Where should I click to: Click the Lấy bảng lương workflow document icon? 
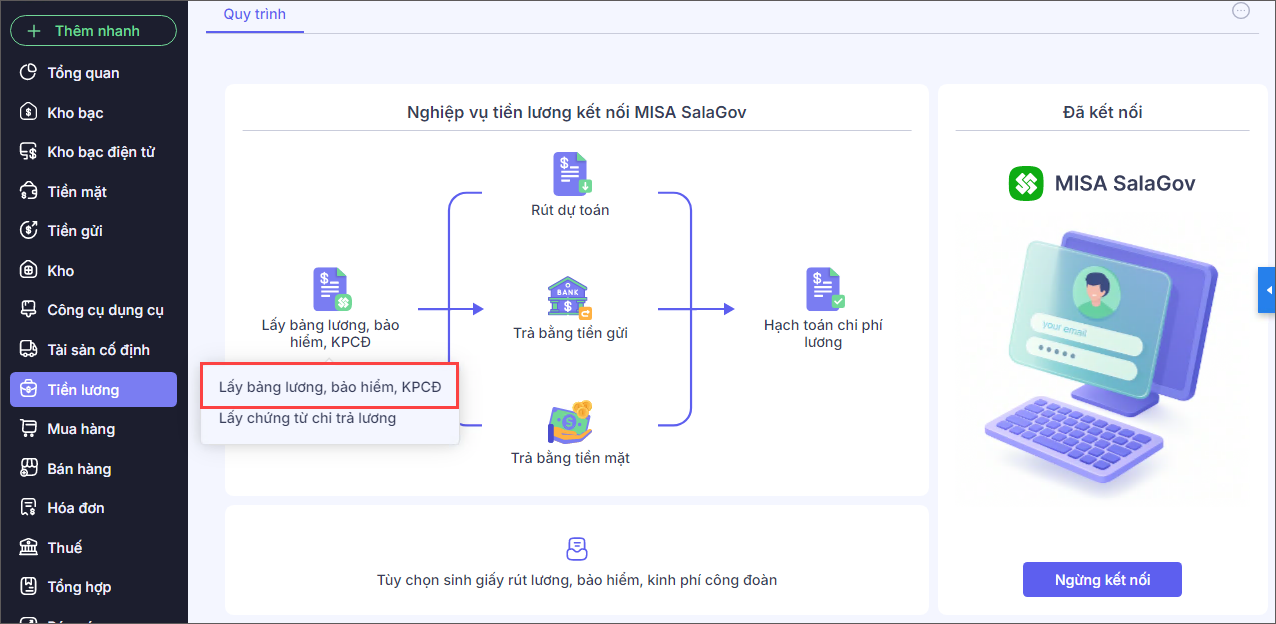point(331,289)
